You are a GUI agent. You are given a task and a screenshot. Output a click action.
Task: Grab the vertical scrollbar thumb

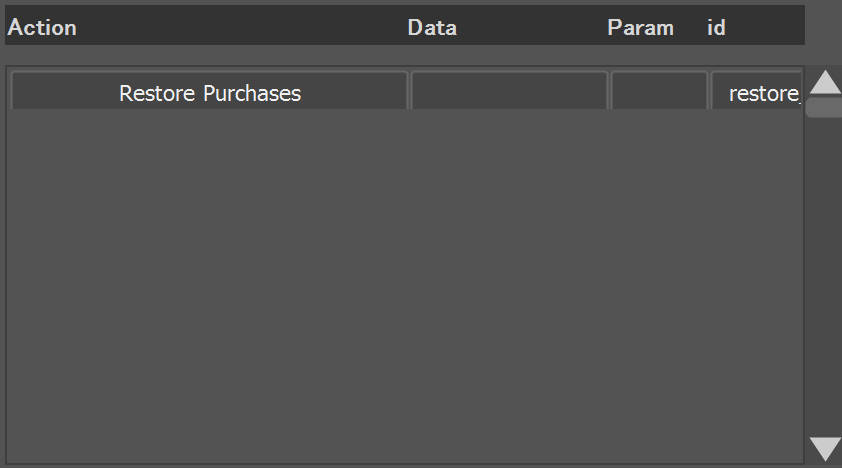[x=825, y=107]
